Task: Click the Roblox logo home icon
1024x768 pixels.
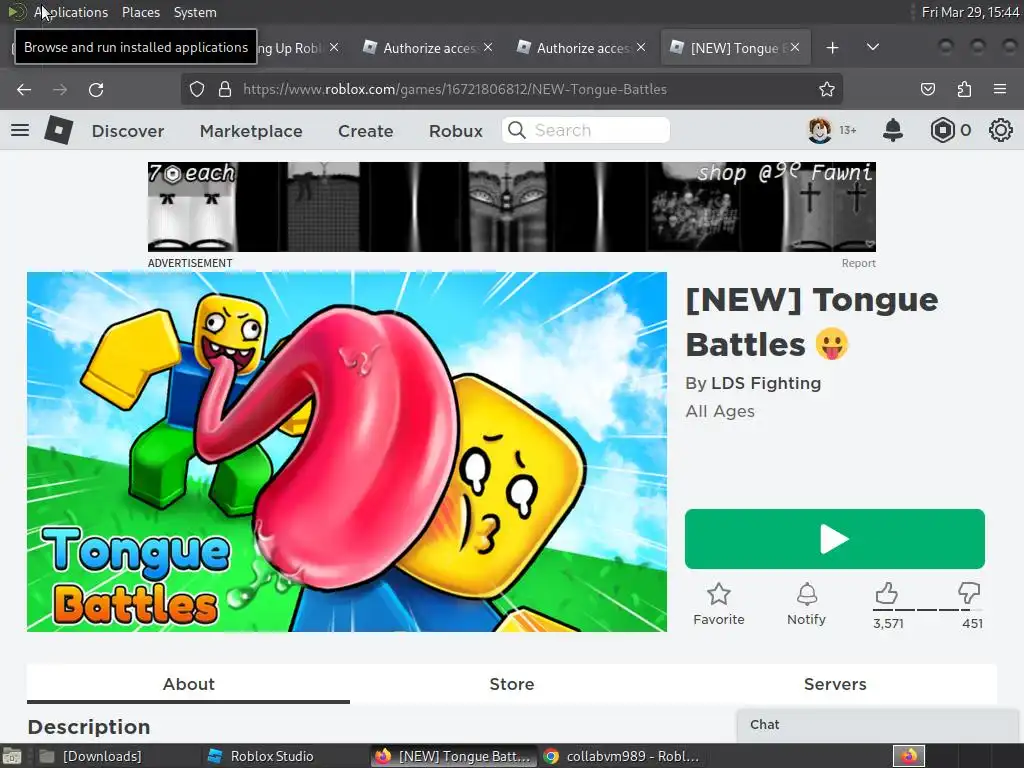Action: tap(59, 130)
